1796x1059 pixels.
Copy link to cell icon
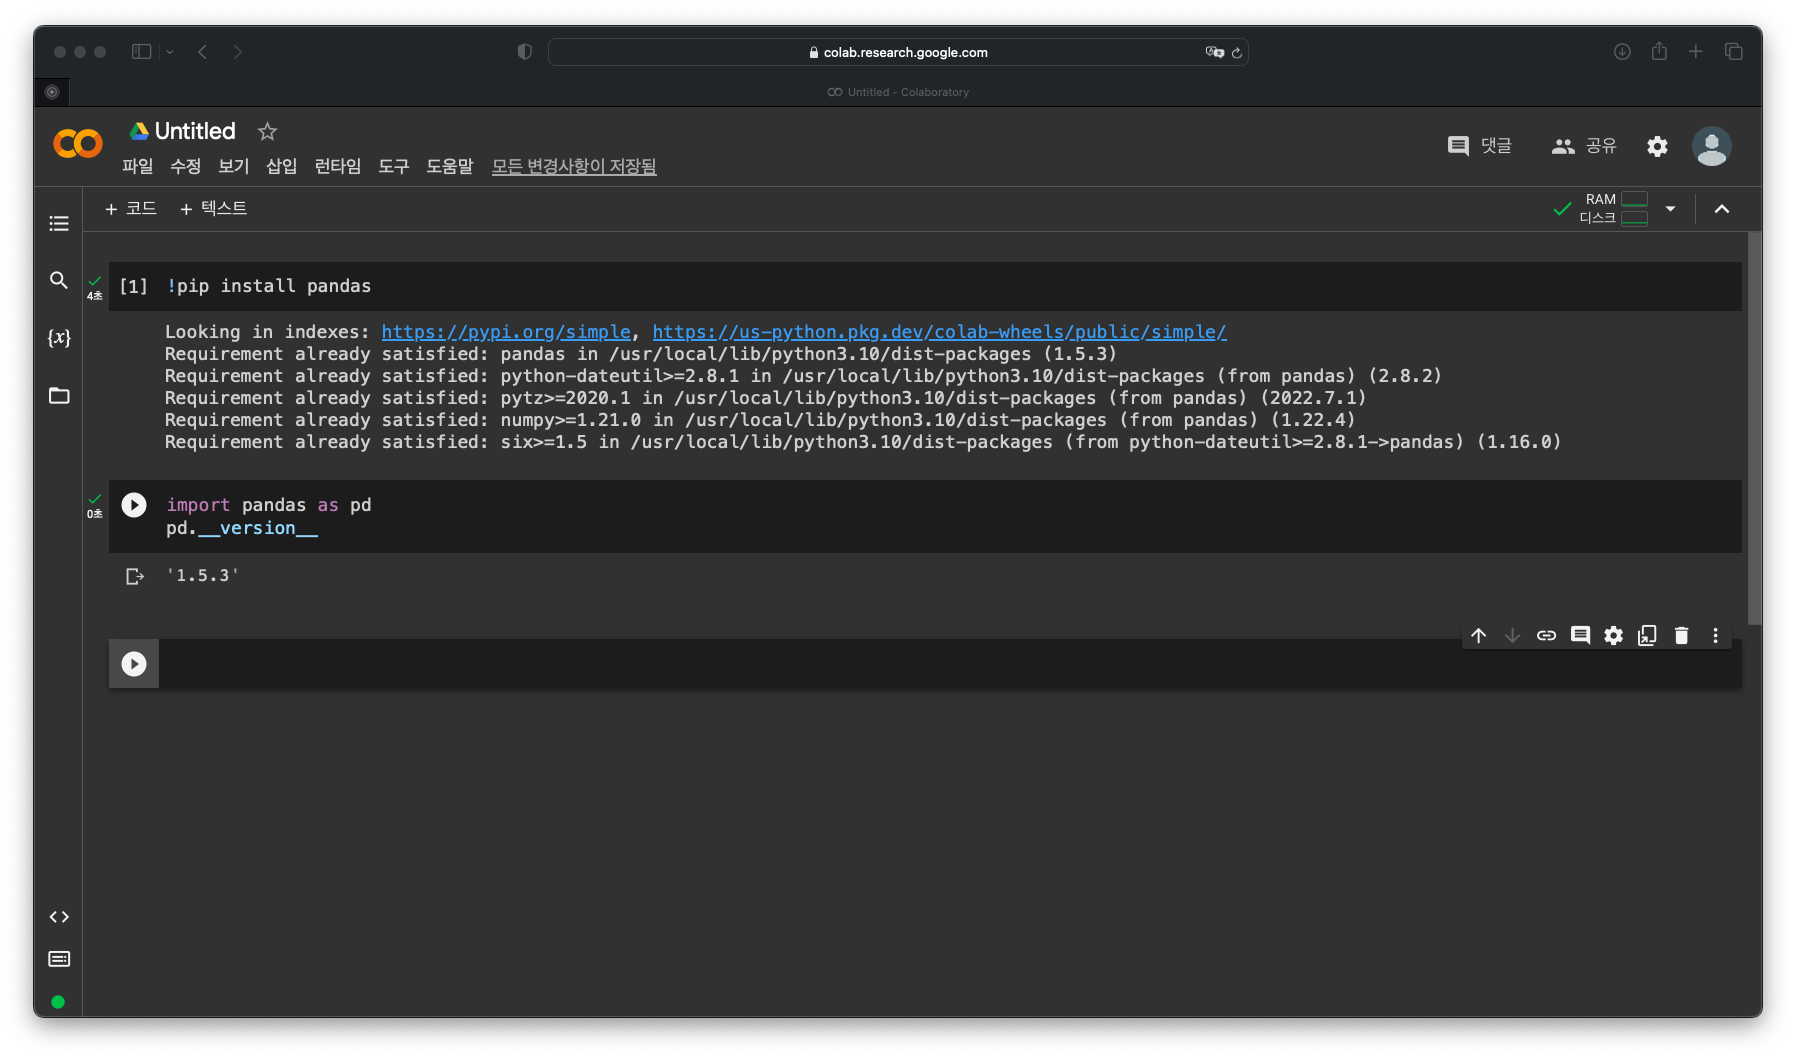(x=1546, y=636)
